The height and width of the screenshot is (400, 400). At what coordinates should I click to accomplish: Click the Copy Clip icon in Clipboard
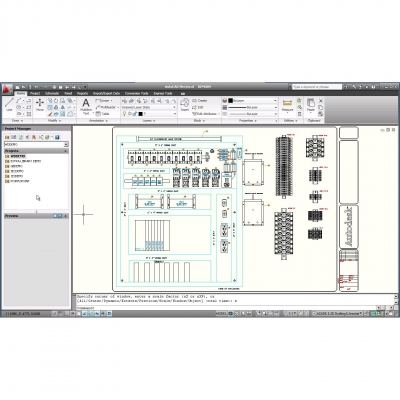(x=321, y=107)
